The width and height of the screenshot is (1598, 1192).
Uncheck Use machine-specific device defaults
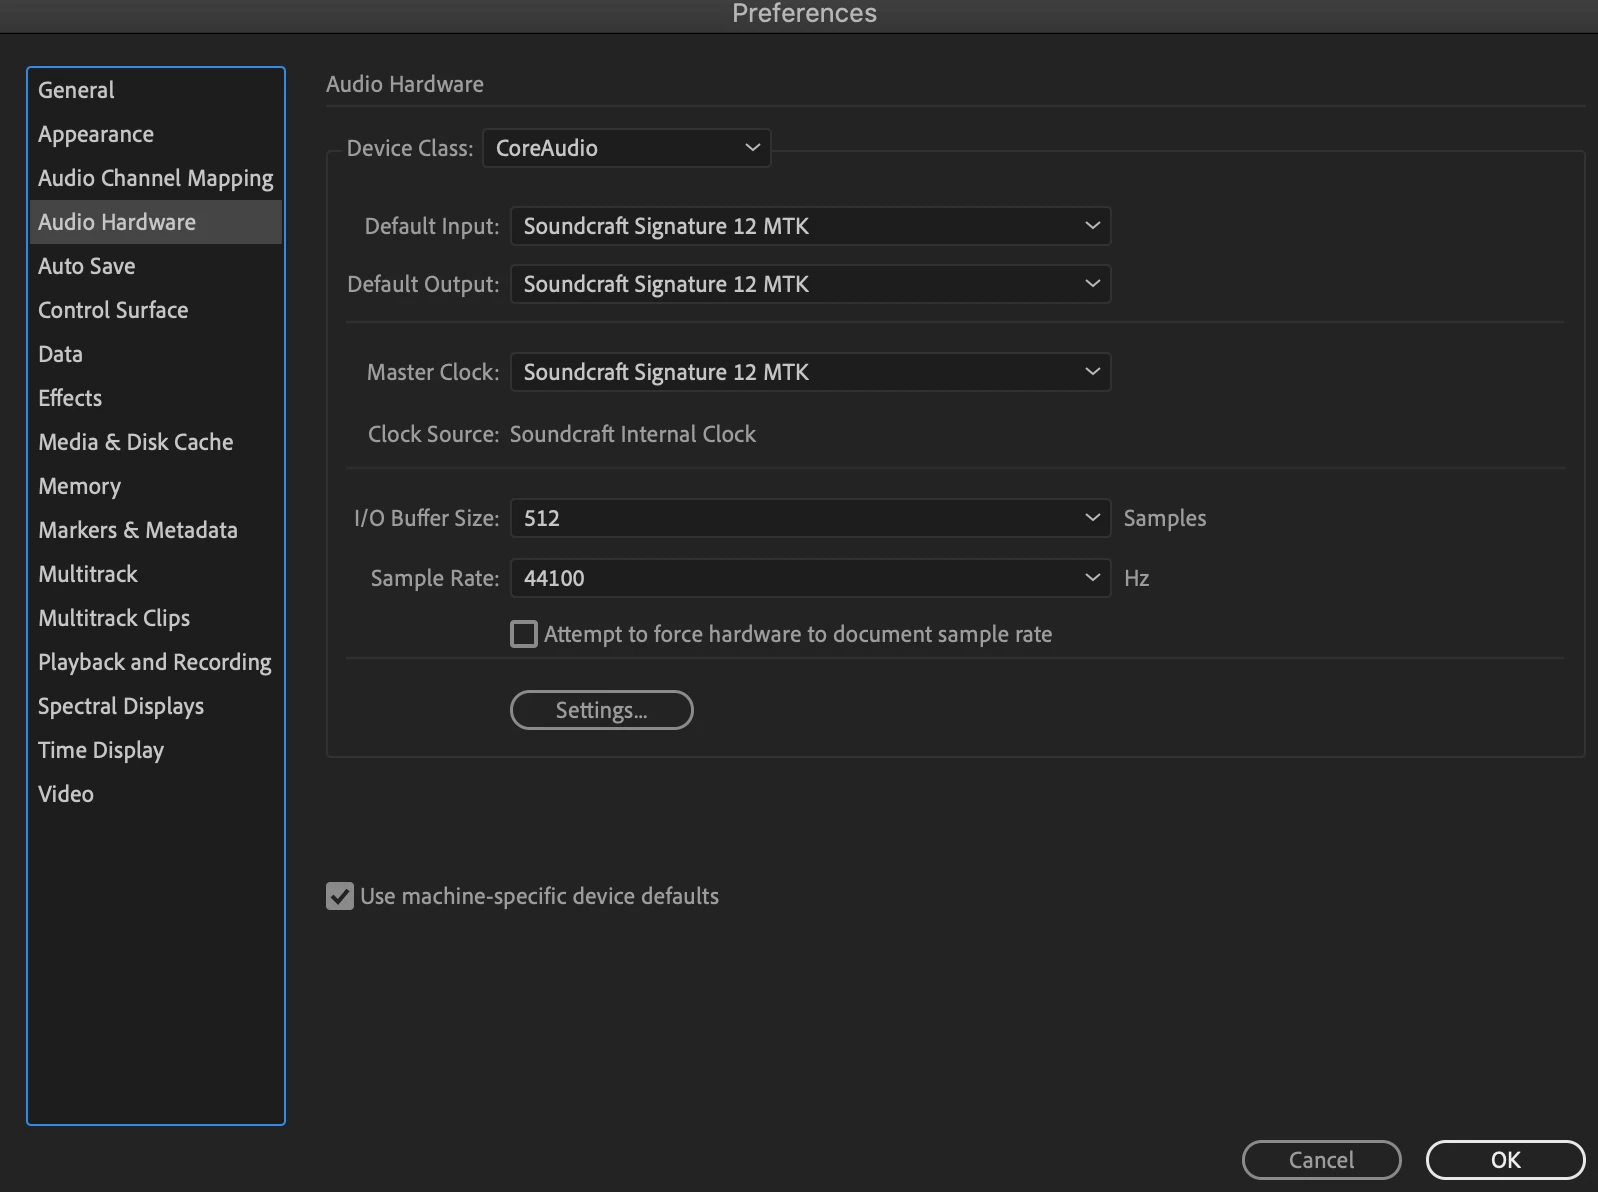pyautogui.click(x=340, y=896)
